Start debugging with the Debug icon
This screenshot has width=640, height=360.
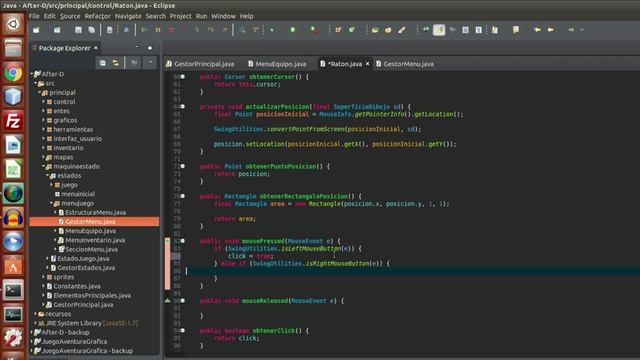click(272, 30)
